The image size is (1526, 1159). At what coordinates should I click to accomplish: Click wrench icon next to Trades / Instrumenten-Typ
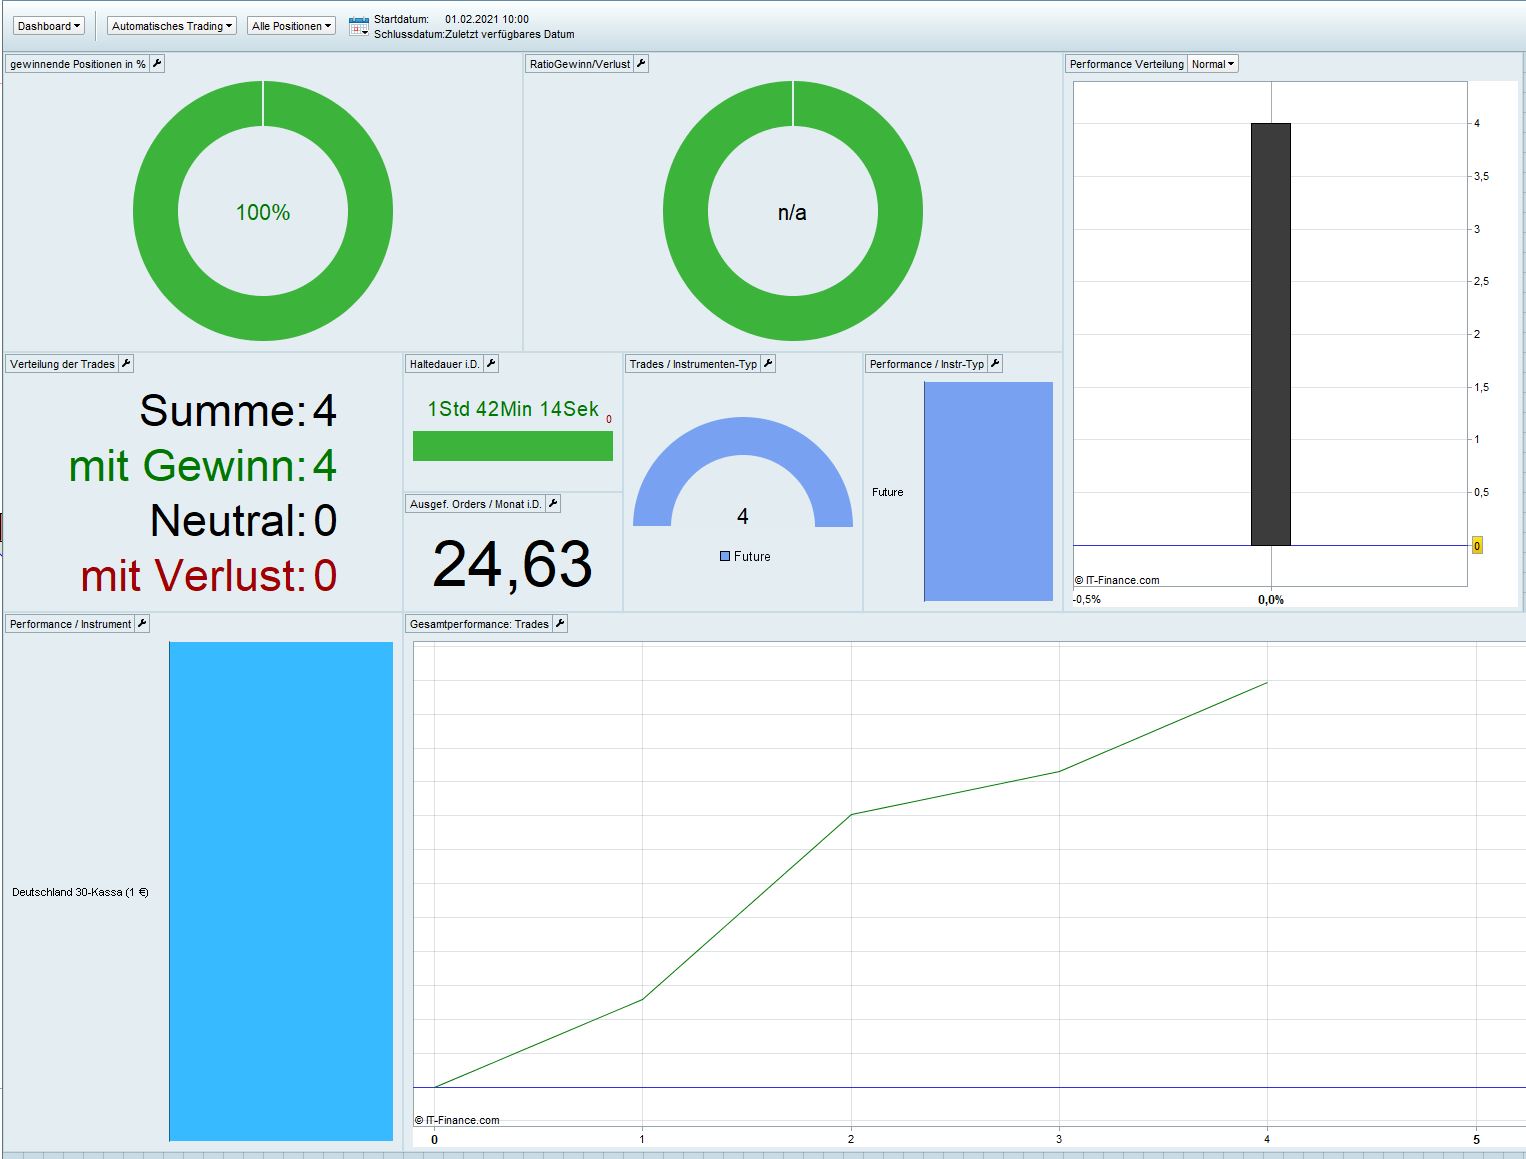(768, 364)
